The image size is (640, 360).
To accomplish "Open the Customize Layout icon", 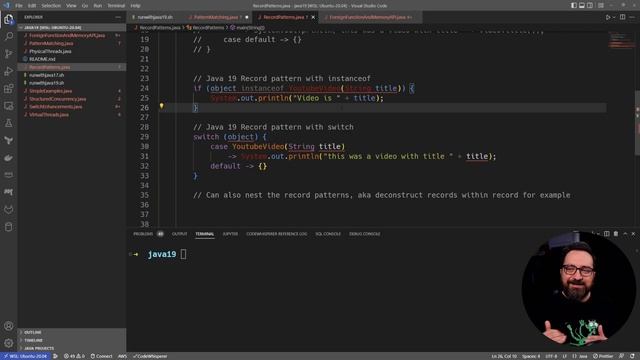I will 601,5.
